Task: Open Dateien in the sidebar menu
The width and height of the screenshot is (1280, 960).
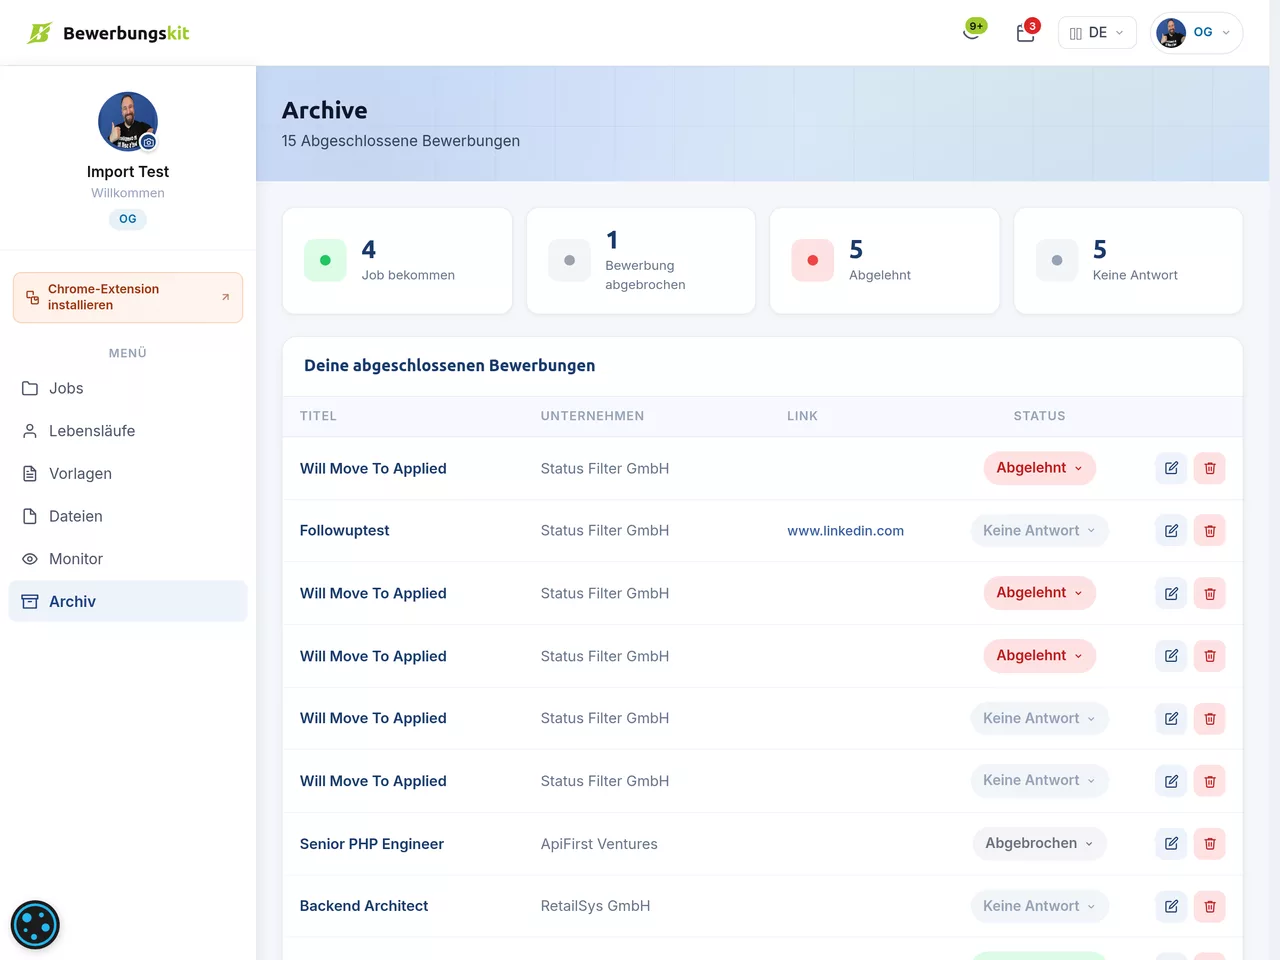Action: 128,516
